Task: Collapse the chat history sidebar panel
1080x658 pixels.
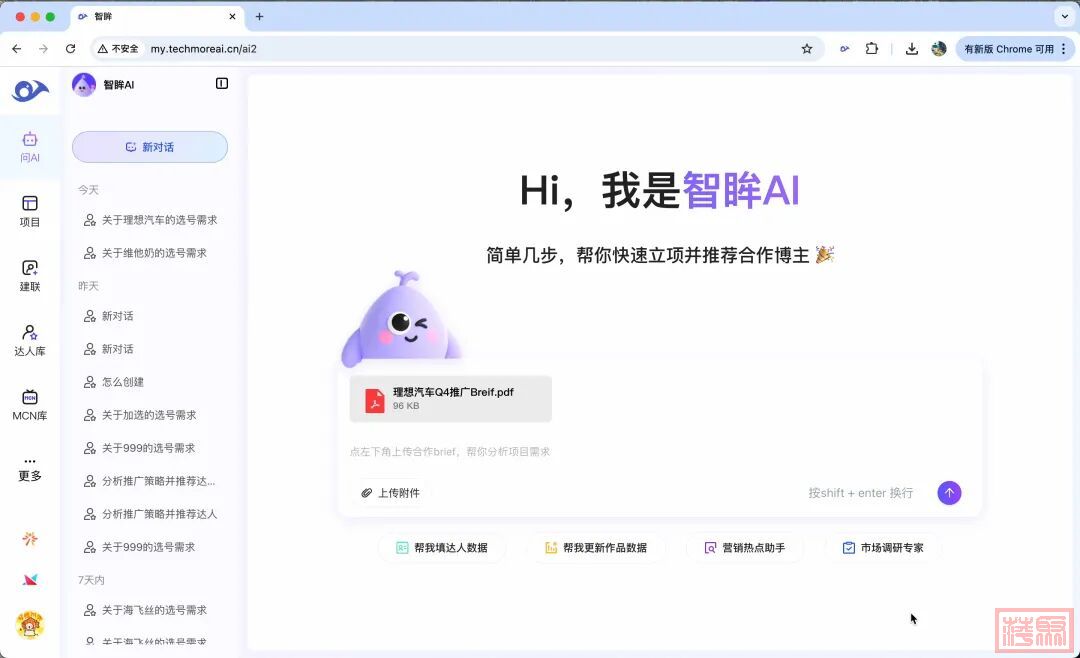Action: (222, 84)
